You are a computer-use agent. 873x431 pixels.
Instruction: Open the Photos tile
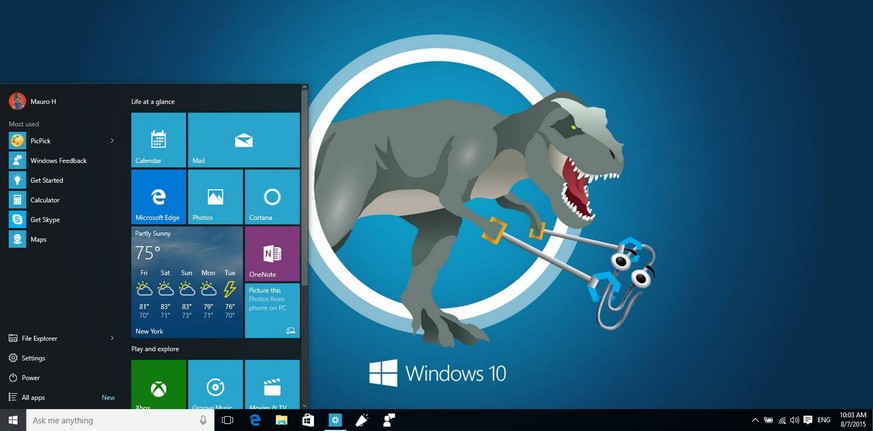(x=215, y=197)
